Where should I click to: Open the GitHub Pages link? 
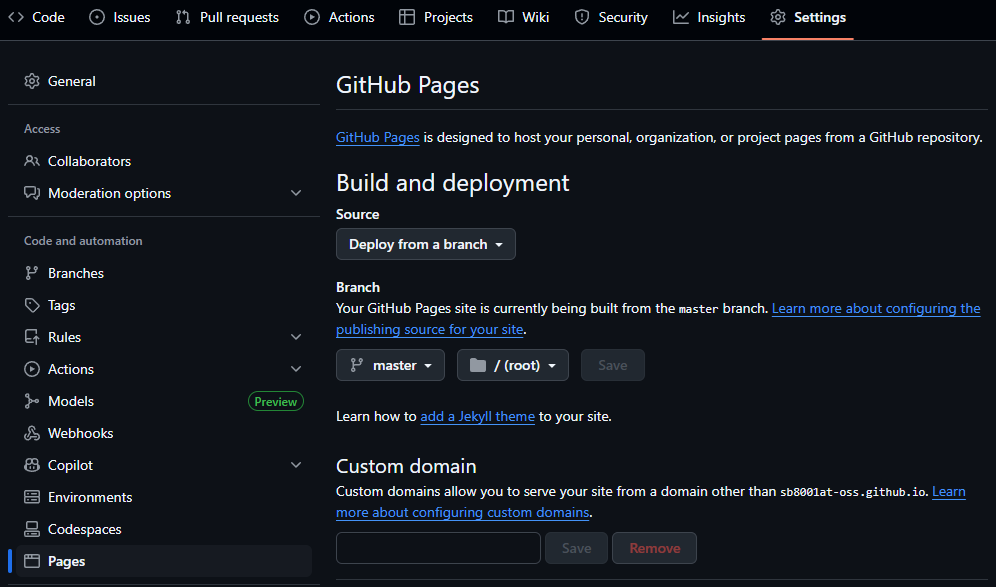tap(377, 137)
